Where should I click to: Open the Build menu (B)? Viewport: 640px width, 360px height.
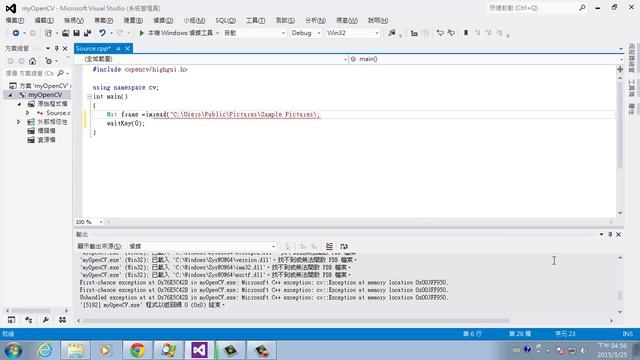click(x=133, y=20)
